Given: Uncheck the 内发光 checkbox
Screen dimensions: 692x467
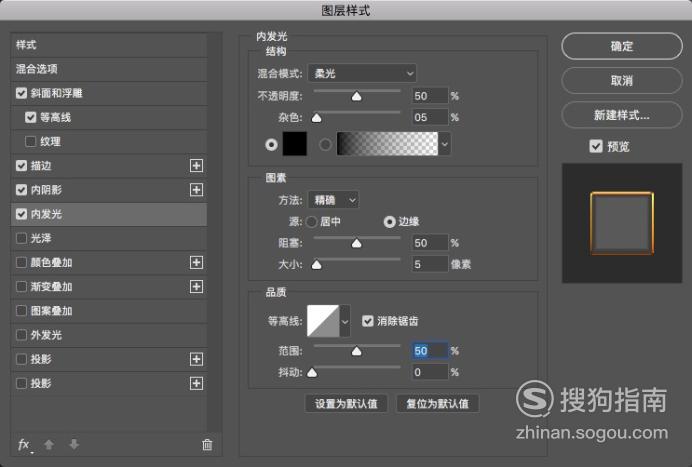Looking at the screenshot, I should pyautogui.click(x=21, y=215).
